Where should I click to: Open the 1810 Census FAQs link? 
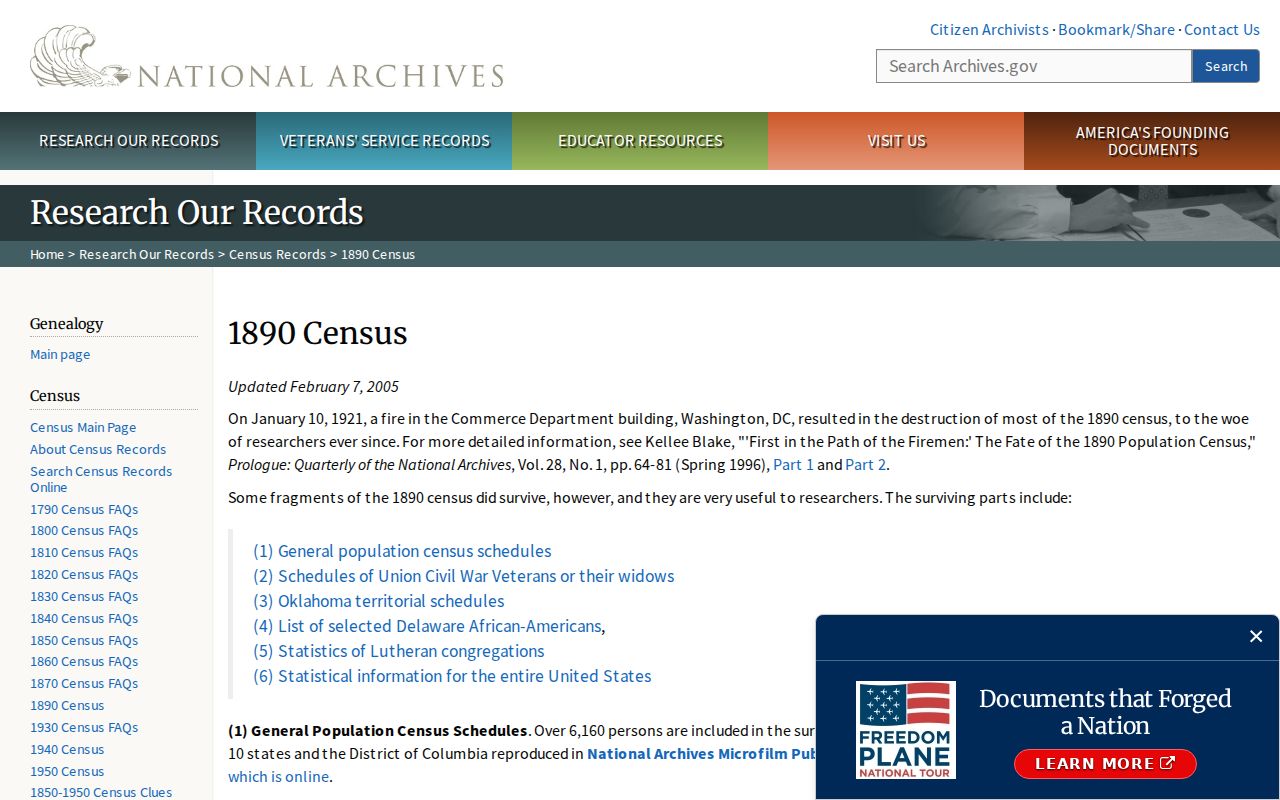click(84, 552)
